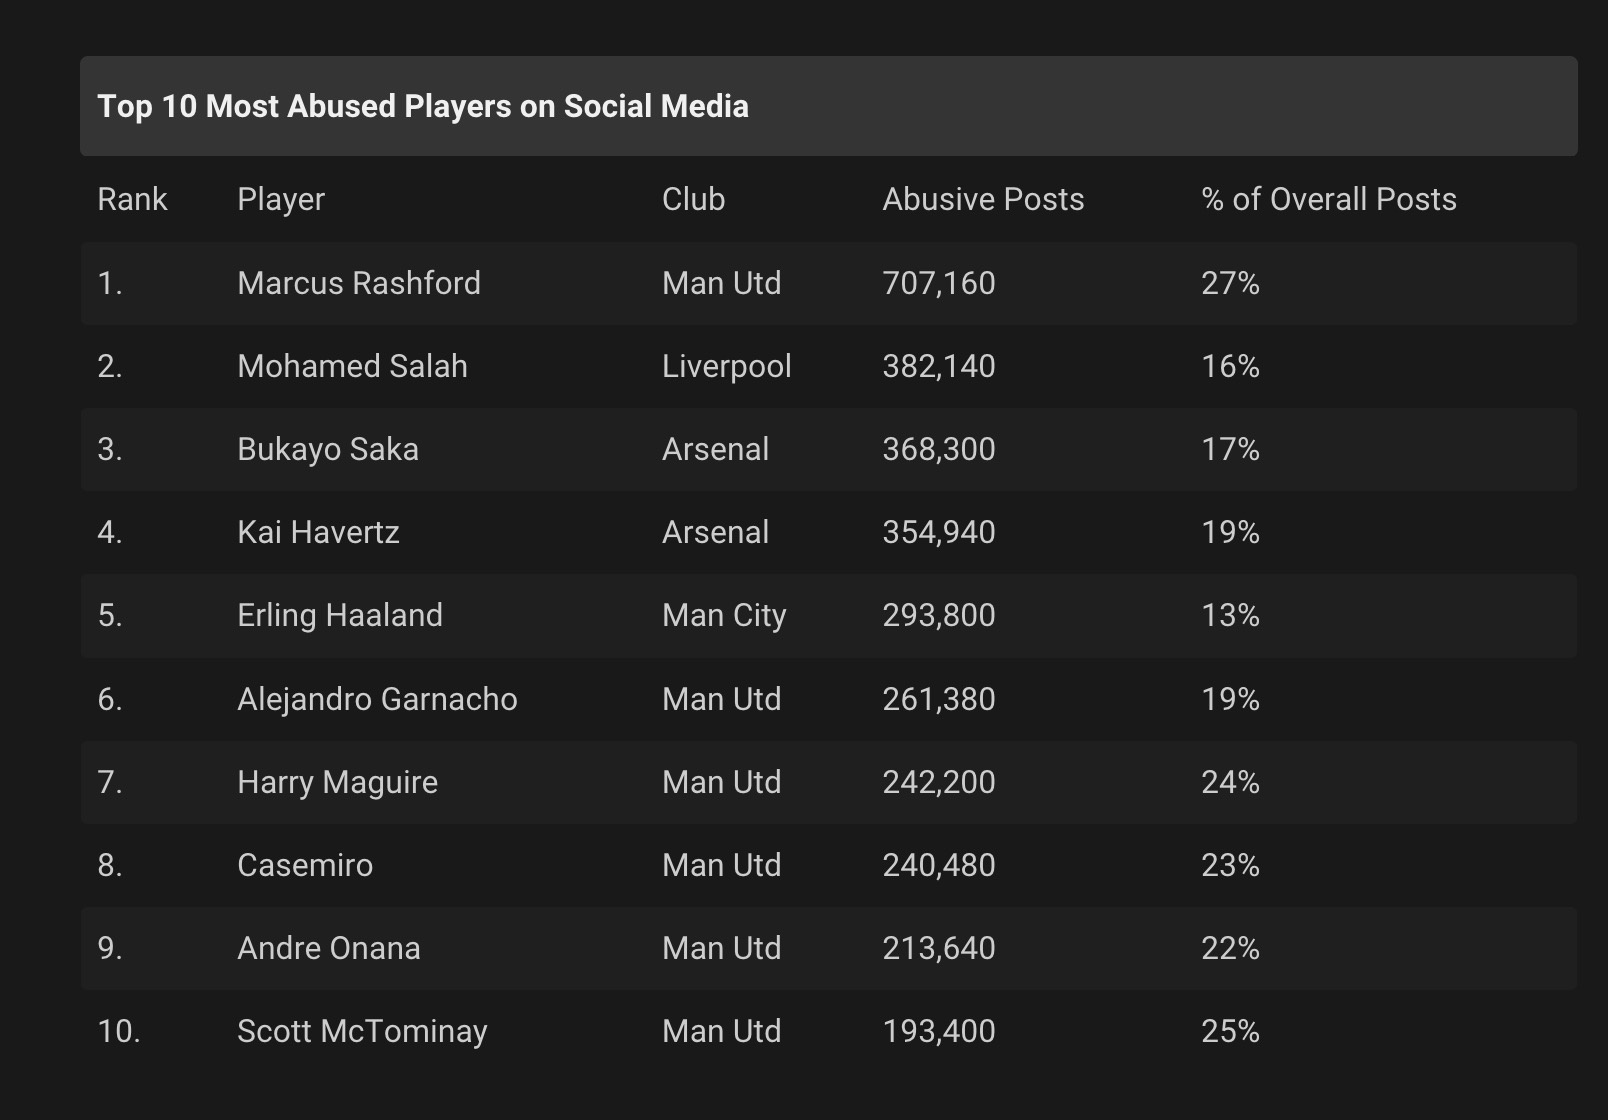
Task: Click the Player column header
Action: [x=281, y=199]
